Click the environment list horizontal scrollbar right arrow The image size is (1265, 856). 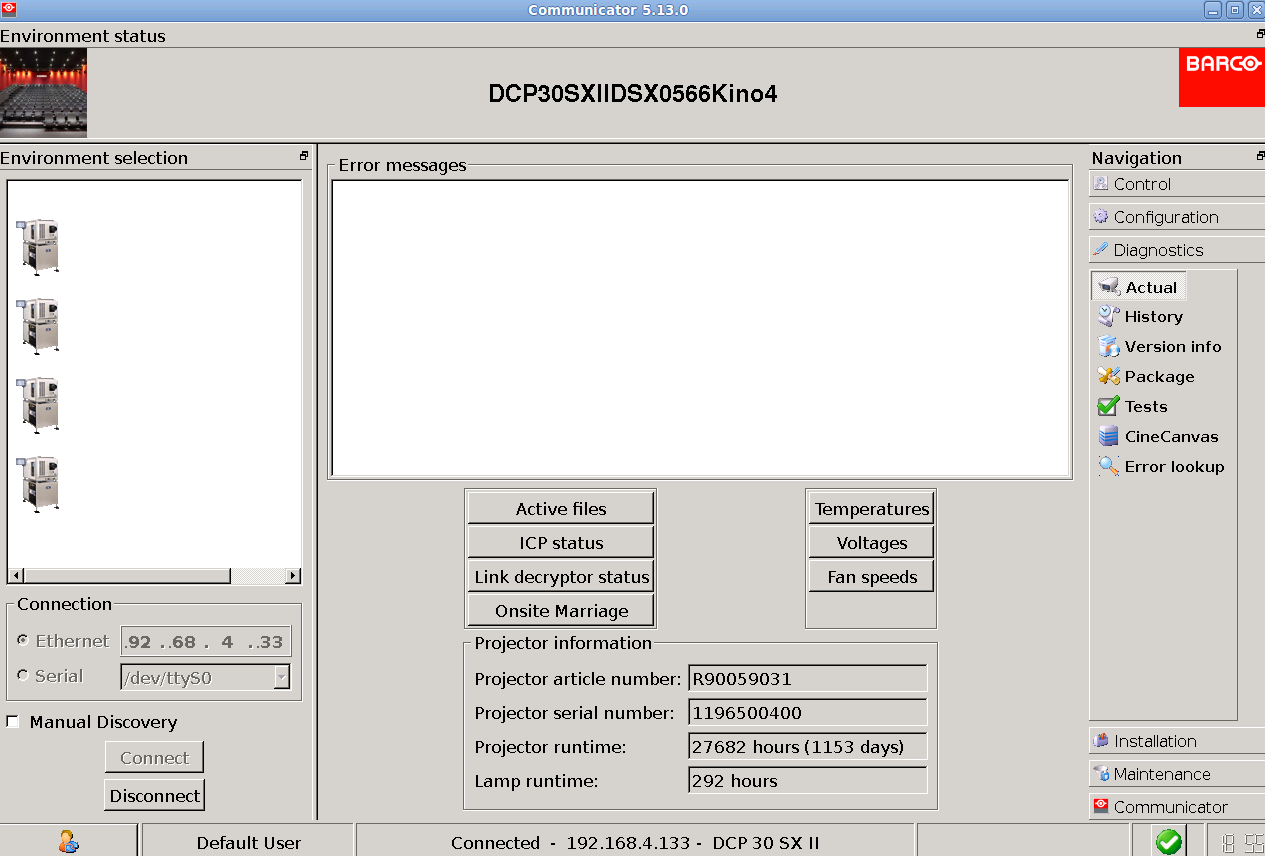292,576
